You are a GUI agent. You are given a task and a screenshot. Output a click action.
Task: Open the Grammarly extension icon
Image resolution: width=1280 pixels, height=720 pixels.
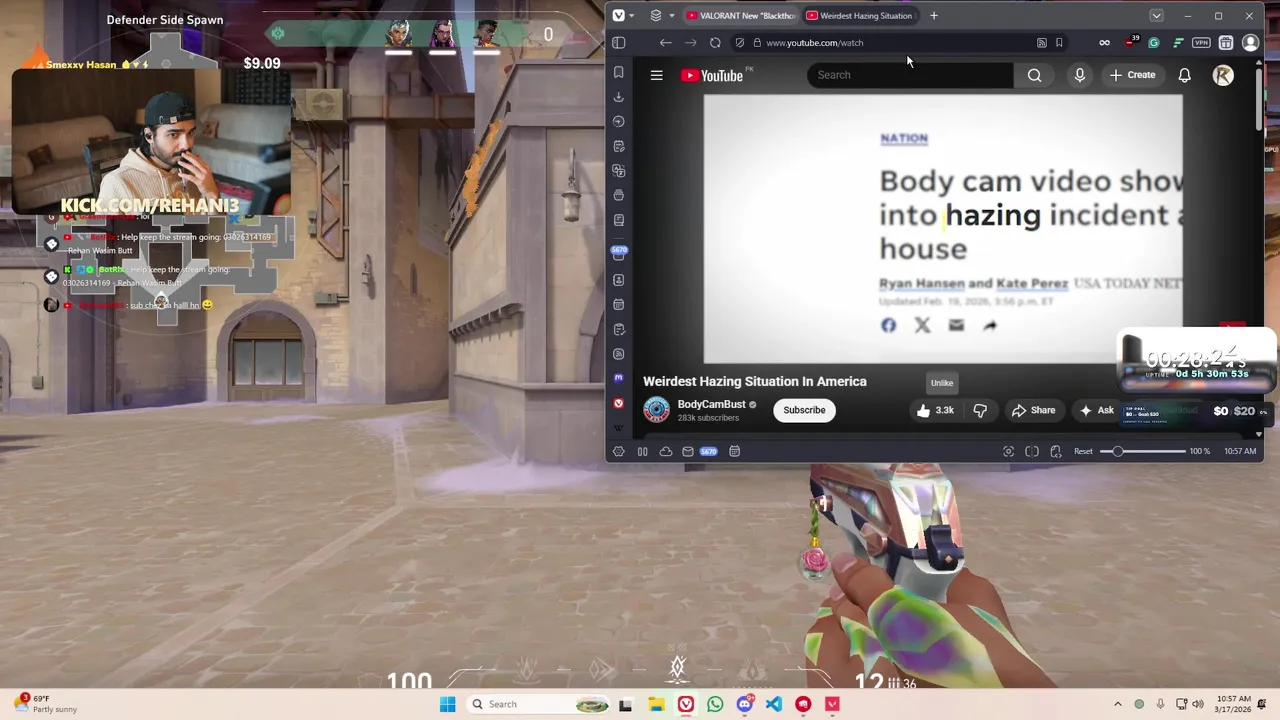tap(1154, 43)
